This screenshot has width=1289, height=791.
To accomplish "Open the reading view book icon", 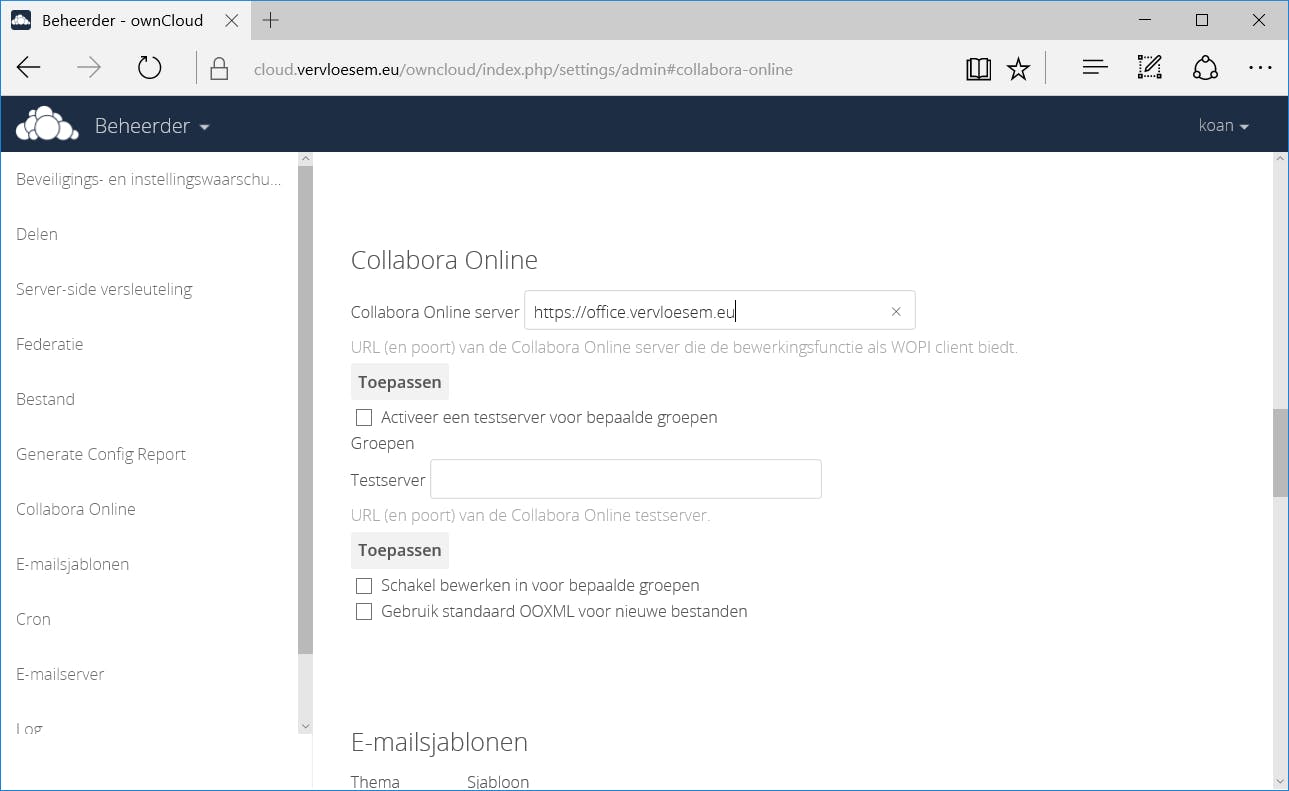I will 978,68.
